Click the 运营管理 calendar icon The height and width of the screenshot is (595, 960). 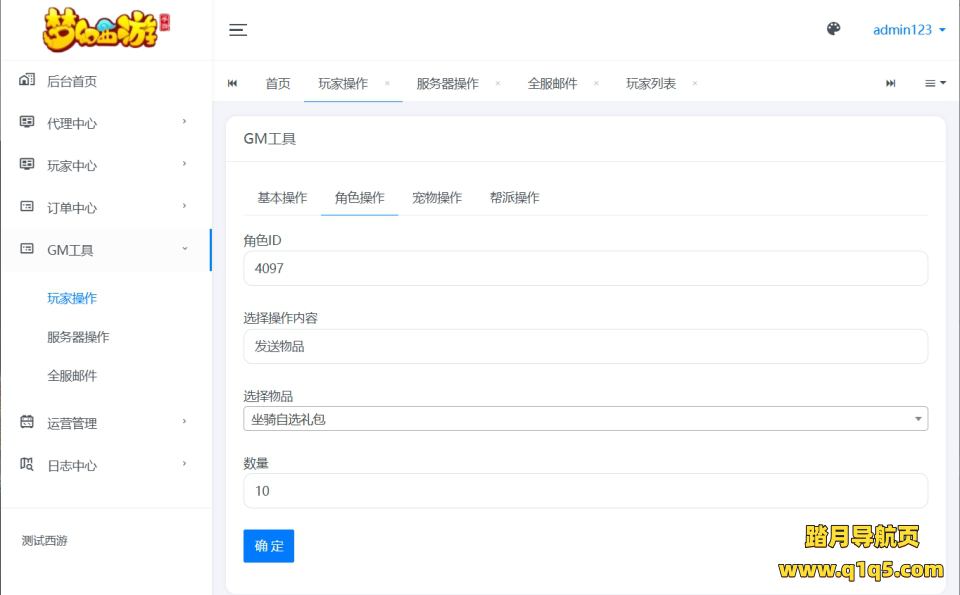click(x=27, y=422)
